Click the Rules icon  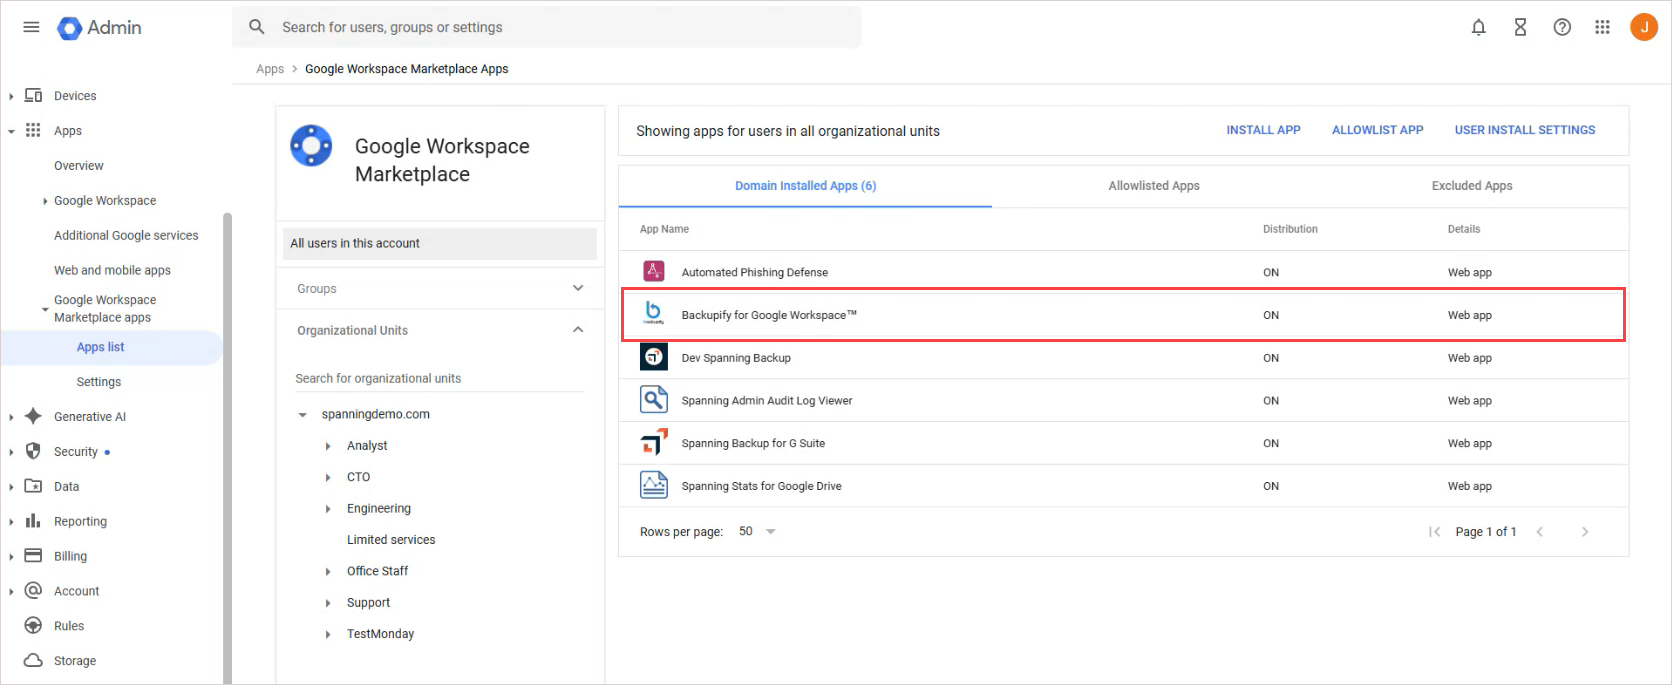pyautogui.click(x=33, y=626)
